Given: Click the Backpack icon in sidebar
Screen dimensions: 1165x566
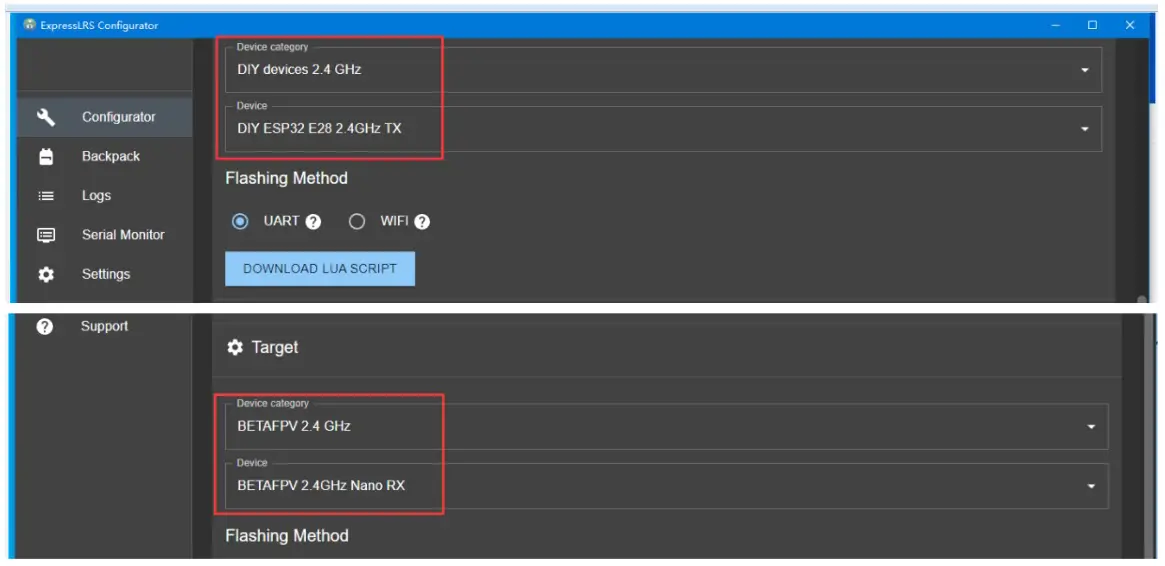Looking at the screenshot, I should click(x=46, y=157).
